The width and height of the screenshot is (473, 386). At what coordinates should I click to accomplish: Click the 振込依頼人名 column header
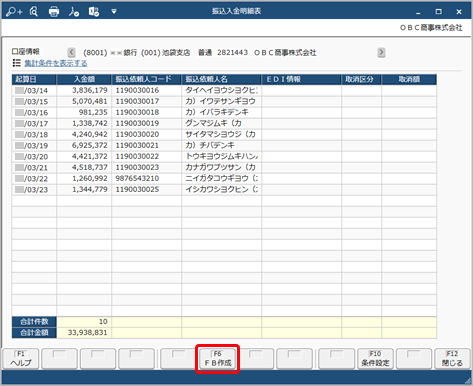click(x=221, y=79)
